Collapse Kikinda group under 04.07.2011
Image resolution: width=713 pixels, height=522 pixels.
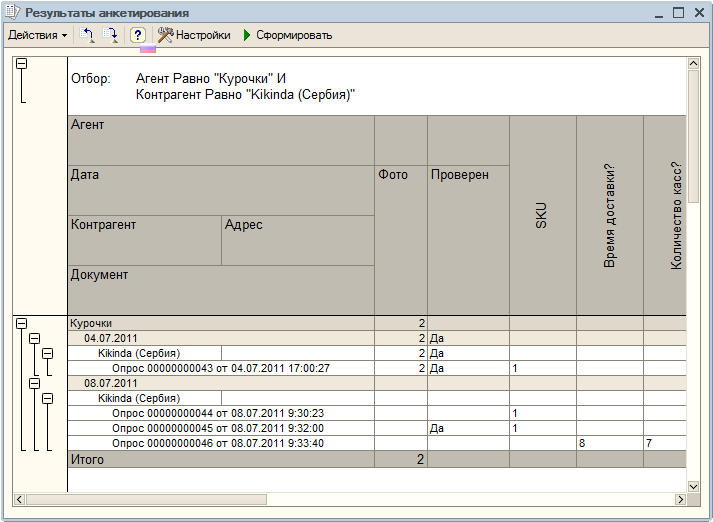[48, 353]
